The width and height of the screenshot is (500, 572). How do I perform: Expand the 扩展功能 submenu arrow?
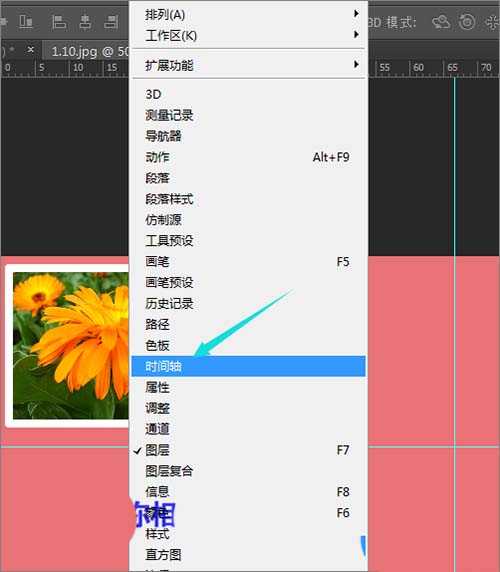click(x=356, y=65)
